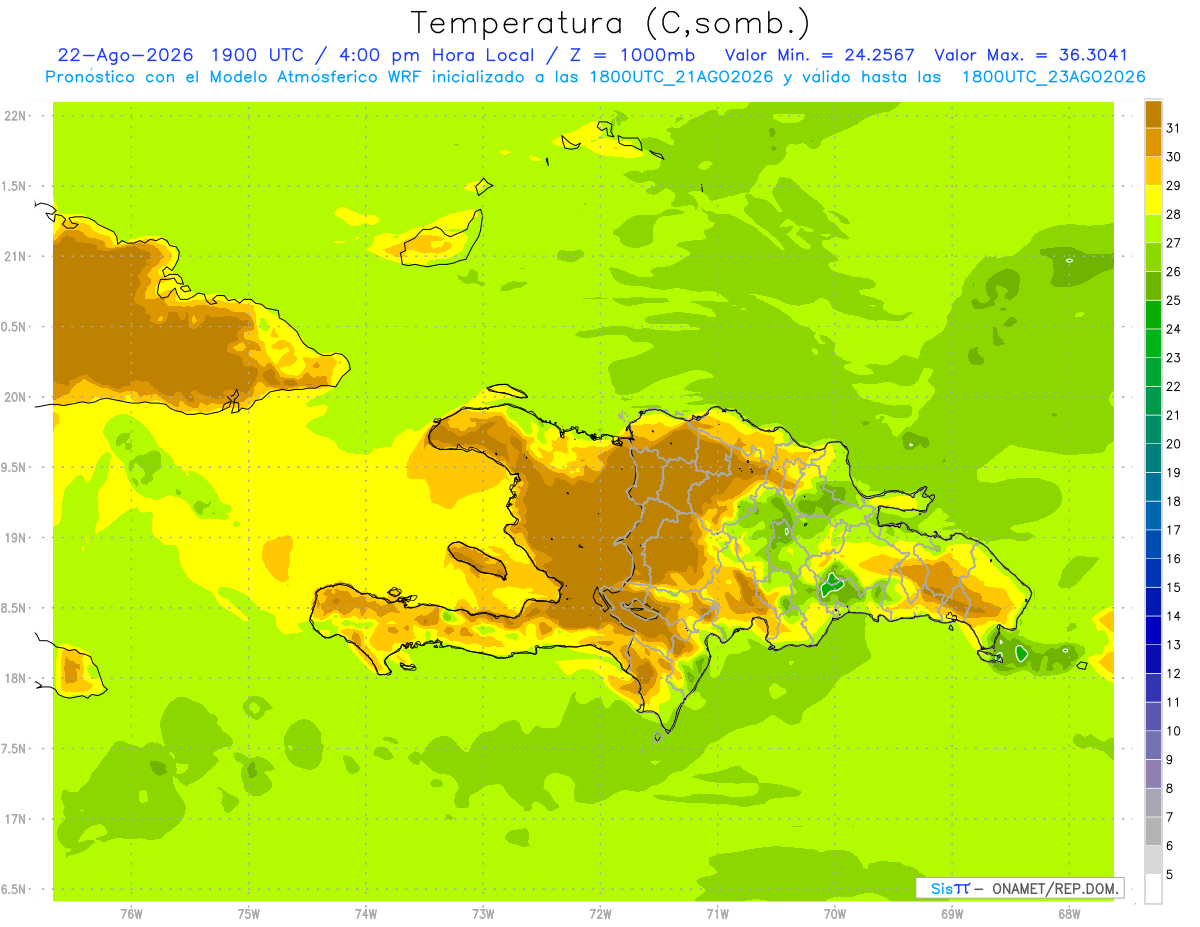Click colorbar label "30"
The height and width of the screenshot is (927, 1200).
[1174, 156]
